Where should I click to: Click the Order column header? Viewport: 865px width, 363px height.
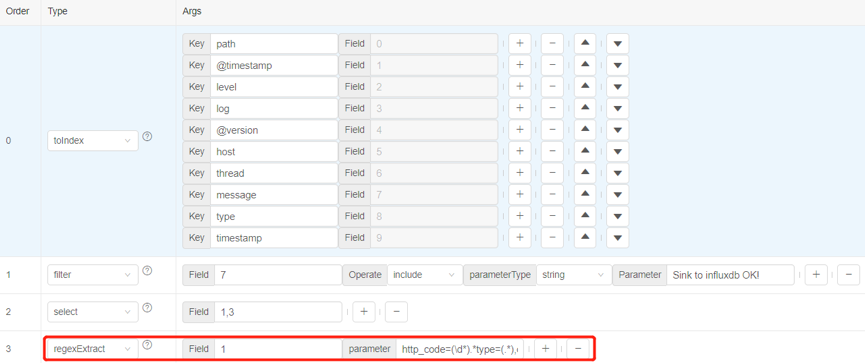coord(17,11)
